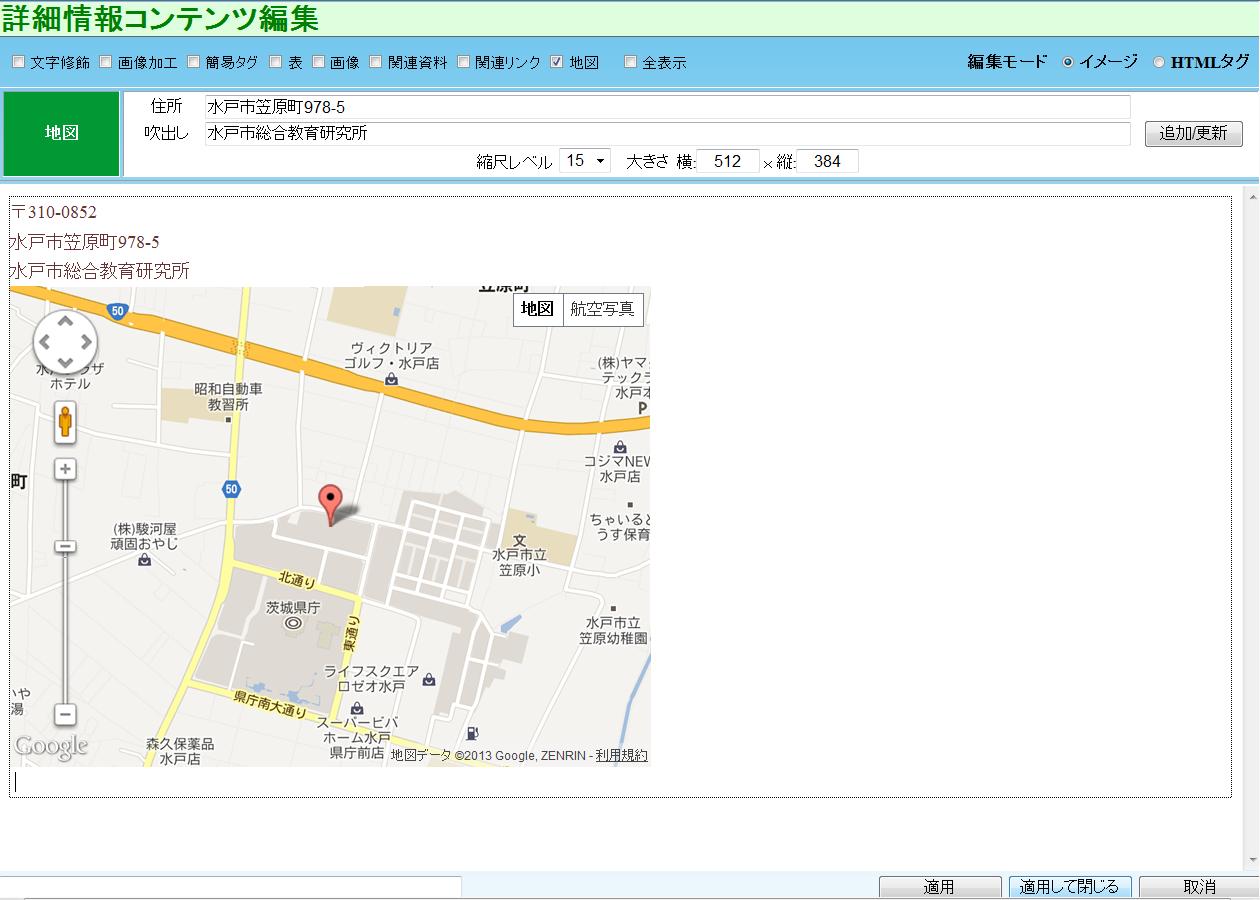Pan the map left with the arrow
Screen dimensions: 1260x900
point(45,342)
